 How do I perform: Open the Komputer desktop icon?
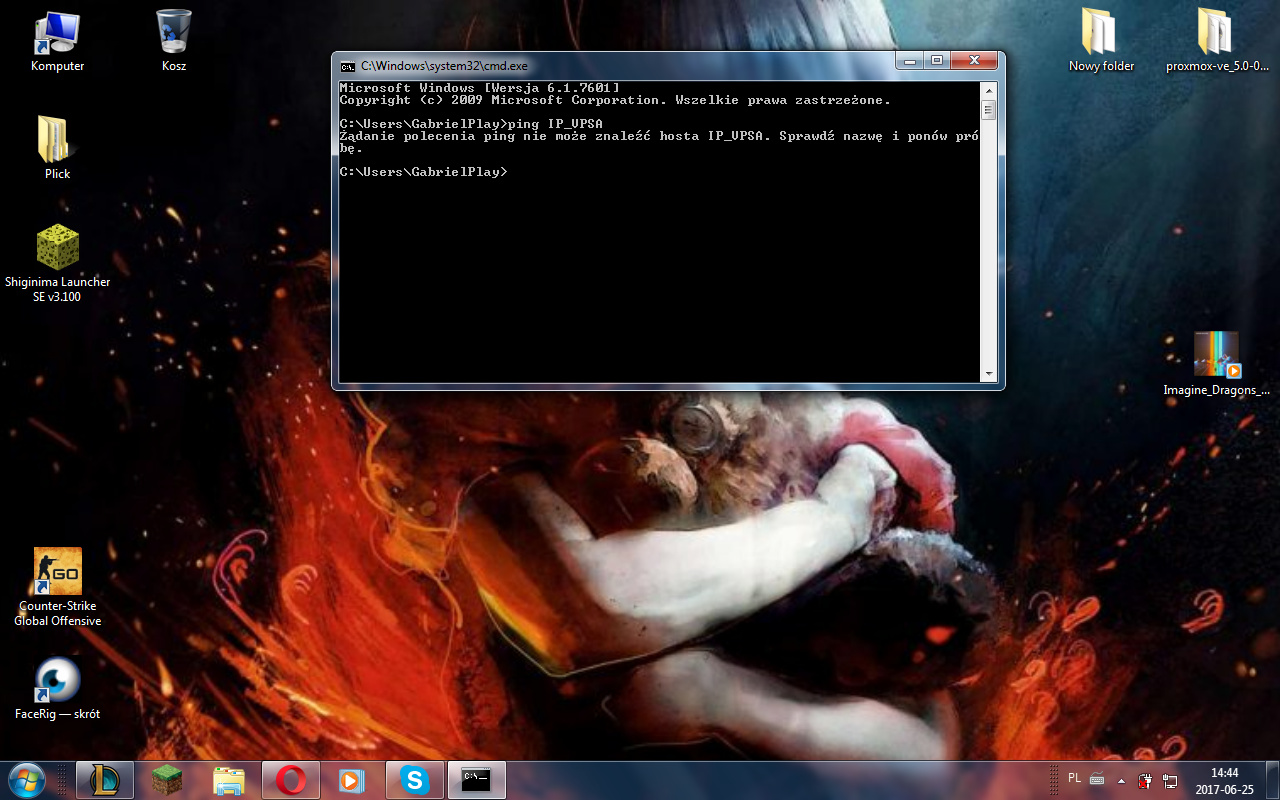tap(57, 34)
